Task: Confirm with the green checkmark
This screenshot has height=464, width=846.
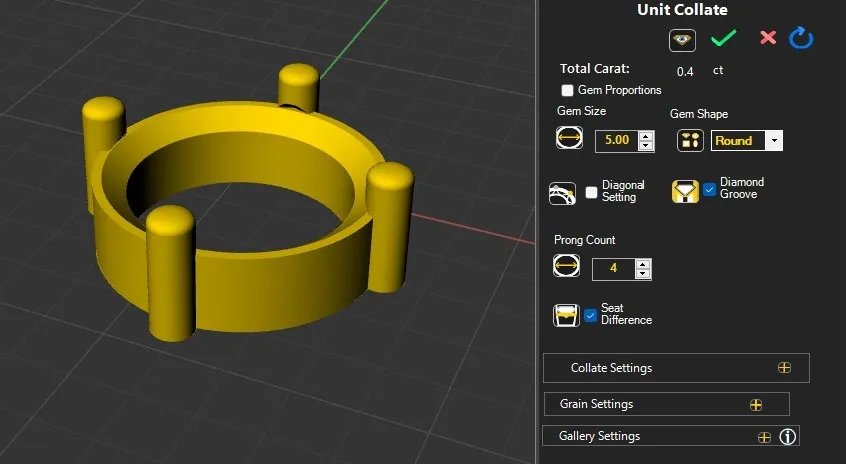Action: point(723,38)
